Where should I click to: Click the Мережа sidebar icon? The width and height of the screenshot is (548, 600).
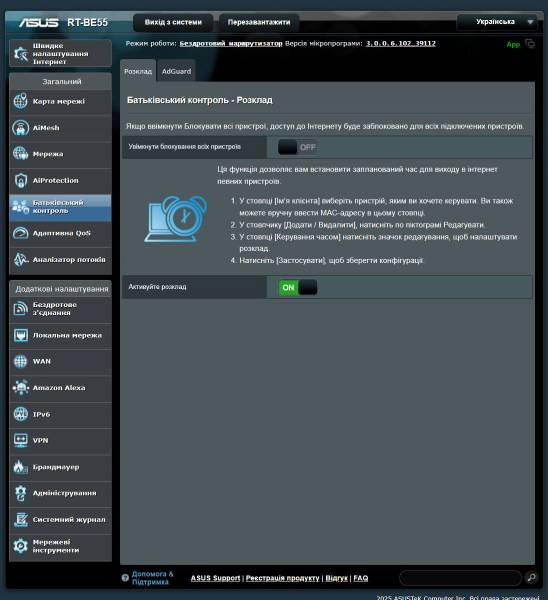(x=21, y=154)
